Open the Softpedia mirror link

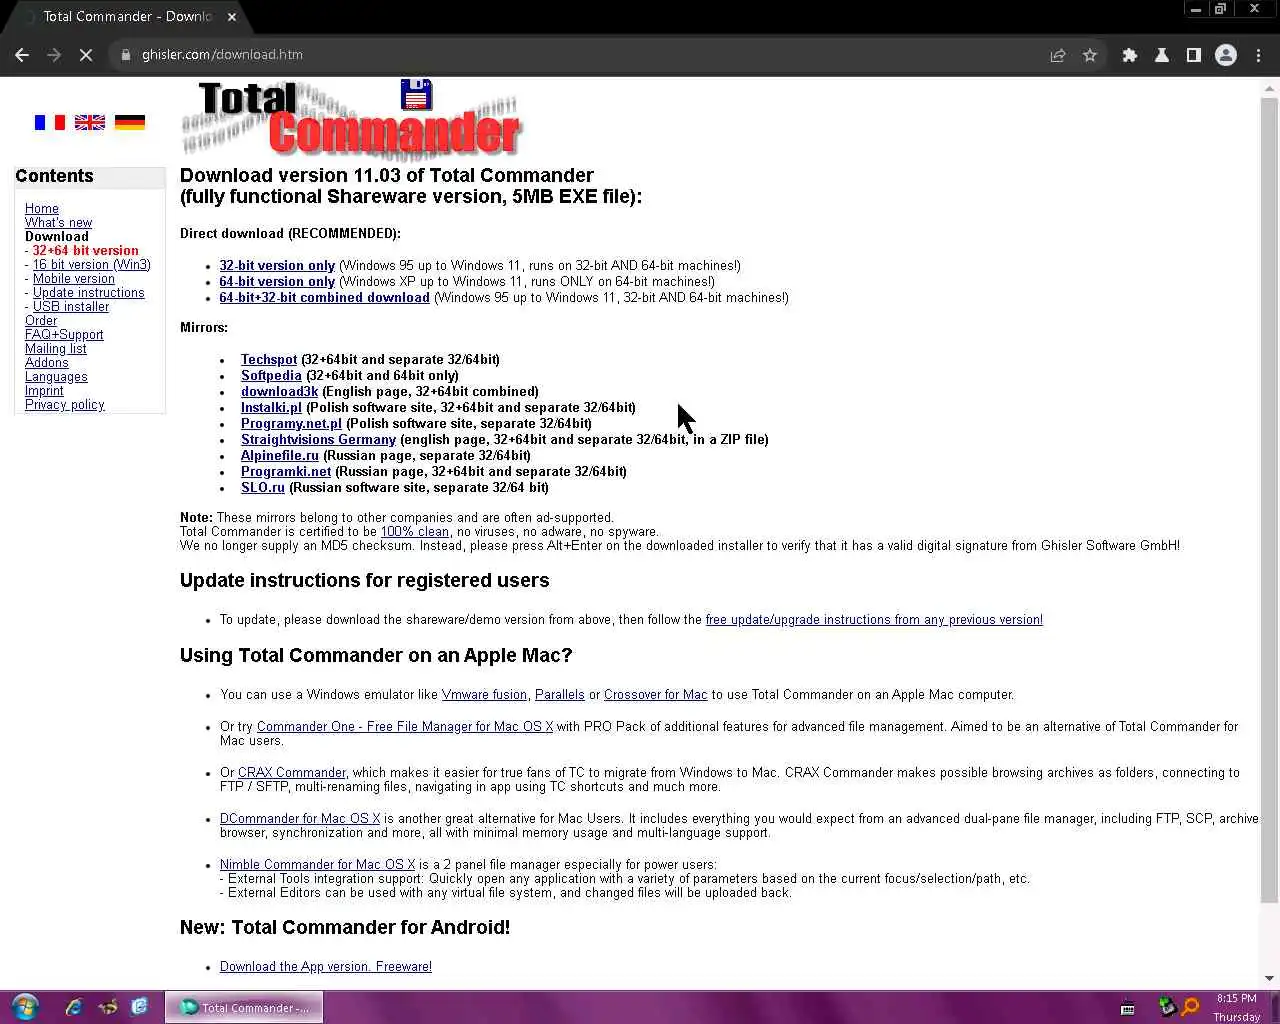tap(271, 375)
